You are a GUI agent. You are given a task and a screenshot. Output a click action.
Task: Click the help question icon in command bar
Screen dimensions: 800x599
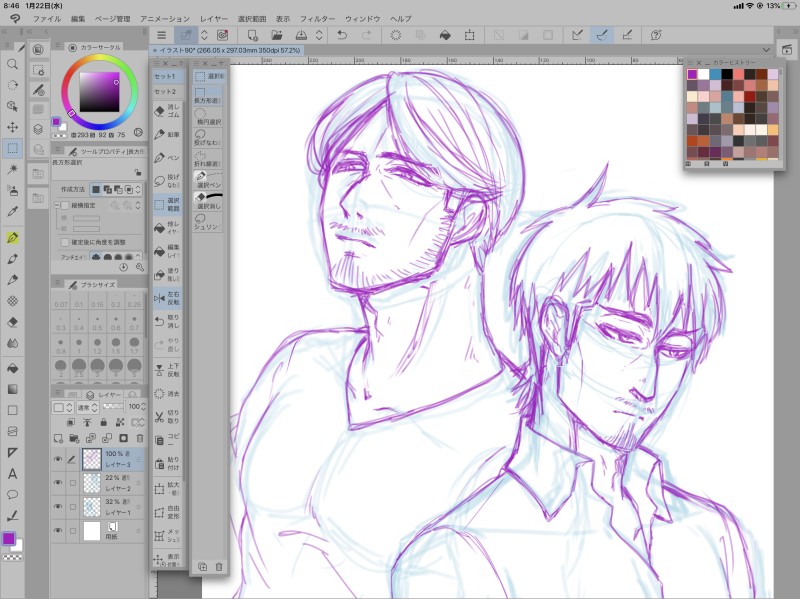coord(656,35)
